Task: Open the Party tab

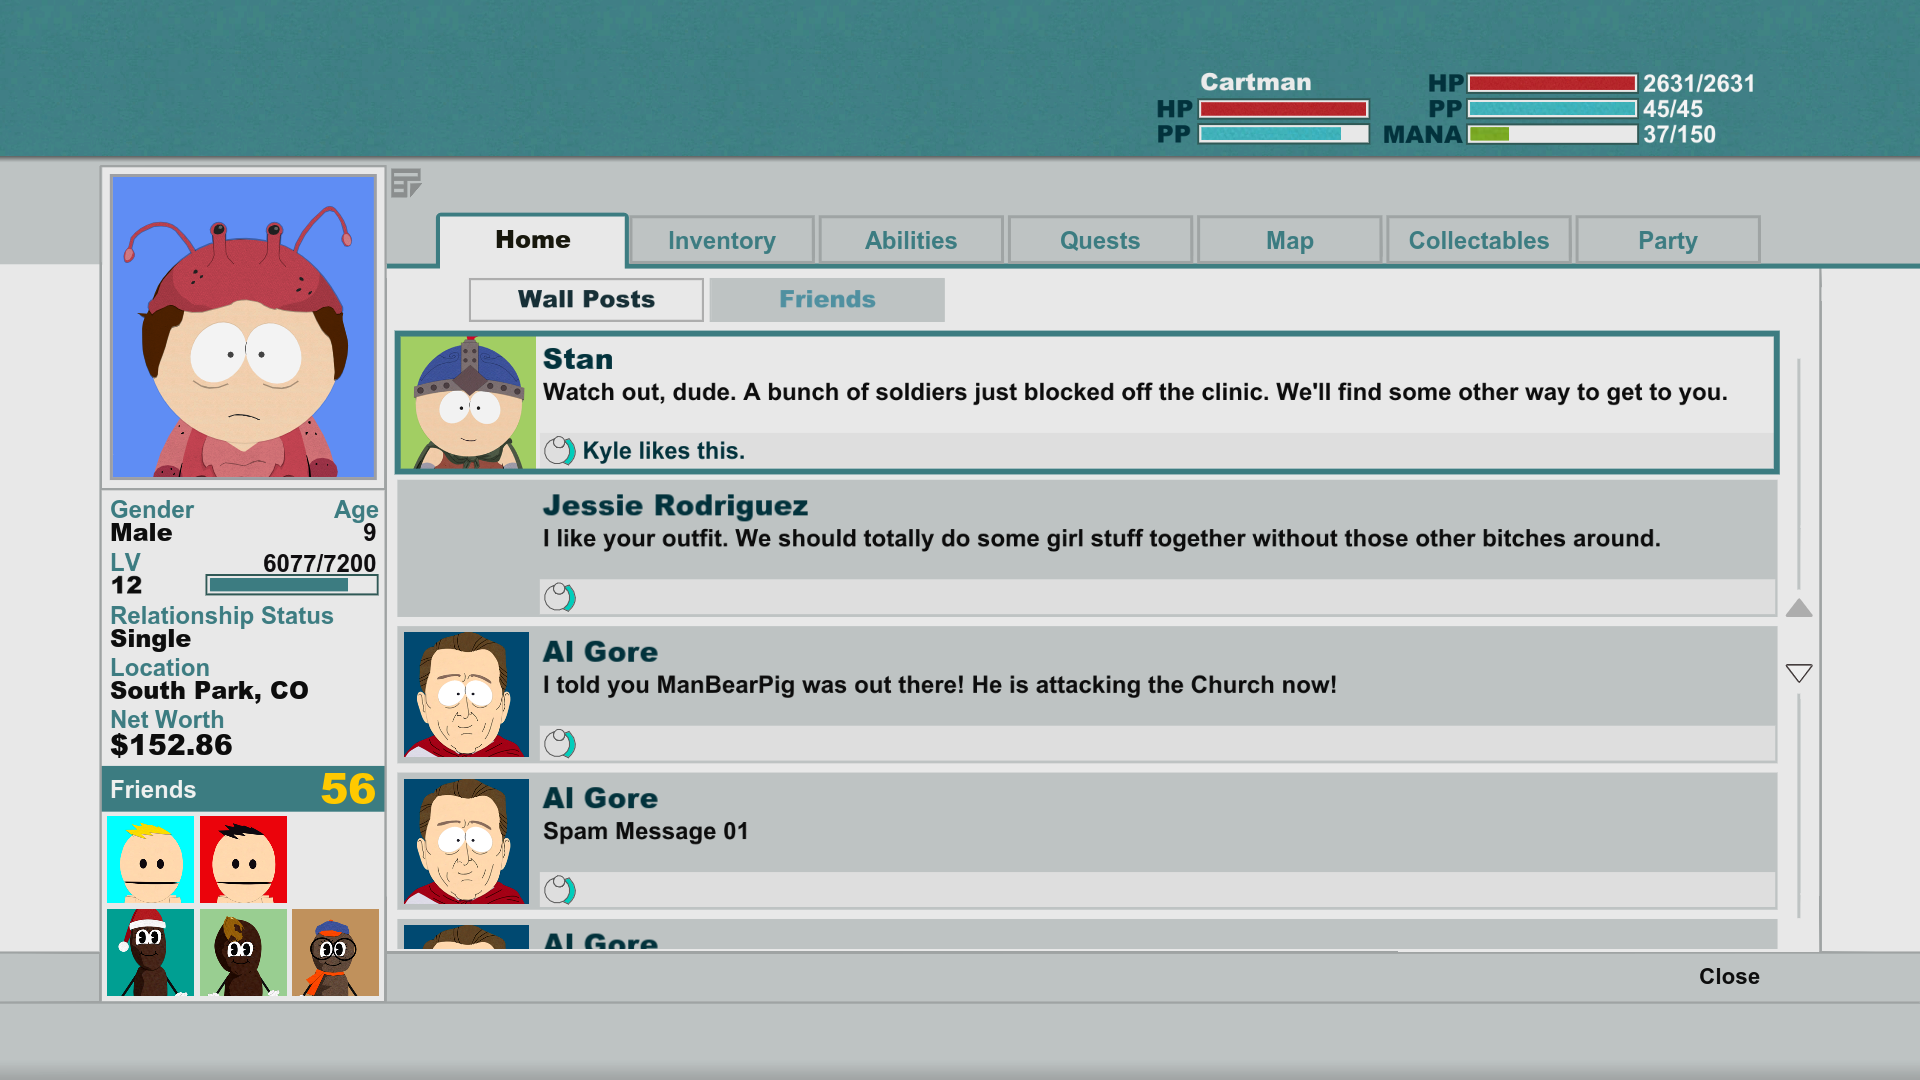Action: click(x=1668, y=241)
